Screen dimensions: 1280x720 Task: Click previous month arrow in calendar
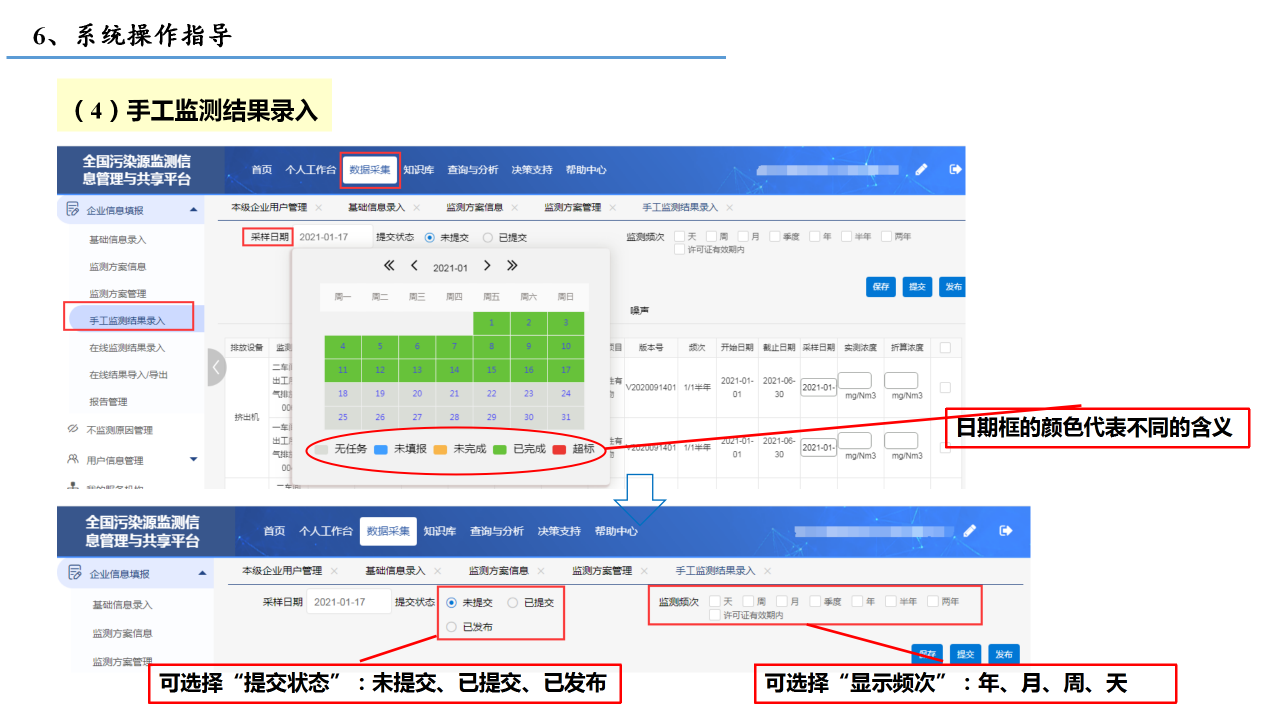pos(414,266)
